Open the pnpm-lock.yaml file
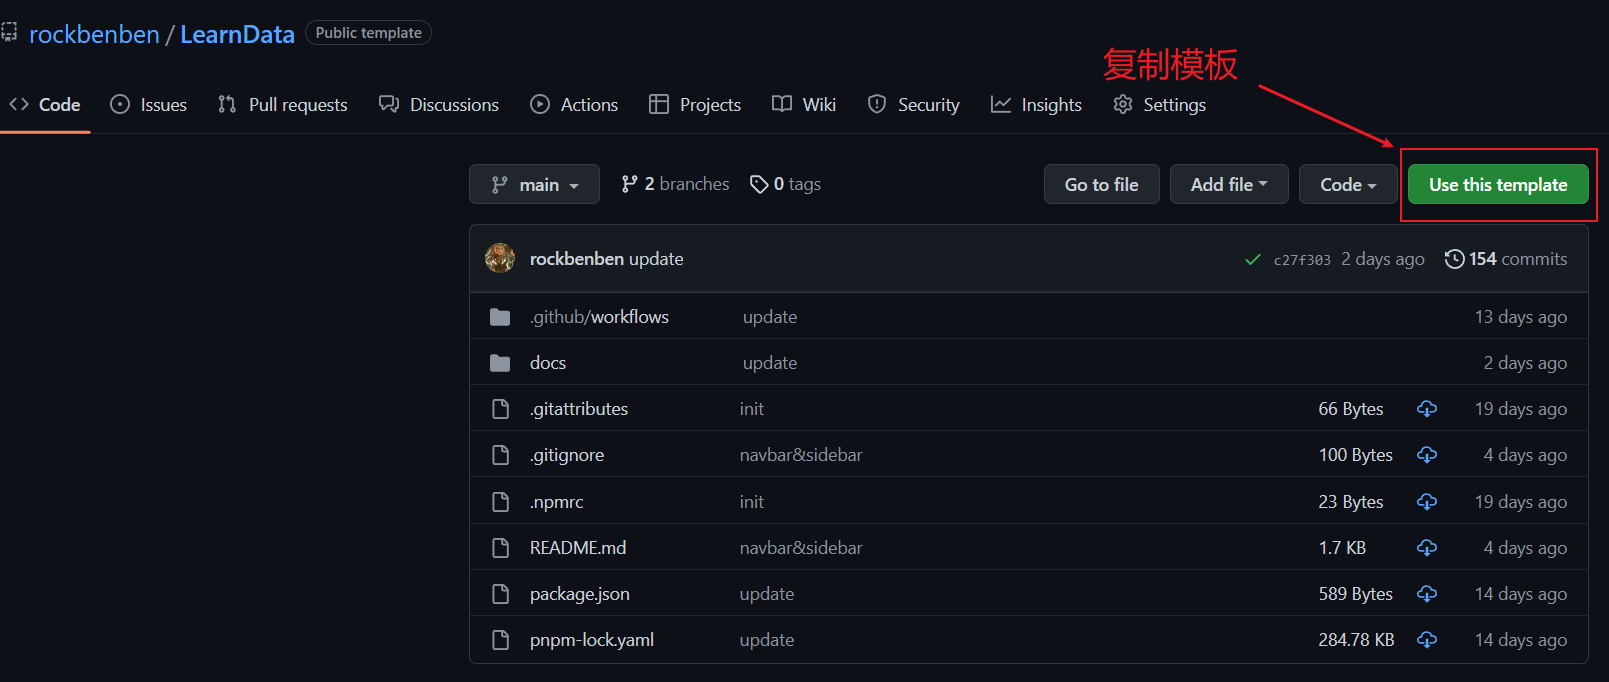The height and width of the screenshot is (682, 1609). 592,639
